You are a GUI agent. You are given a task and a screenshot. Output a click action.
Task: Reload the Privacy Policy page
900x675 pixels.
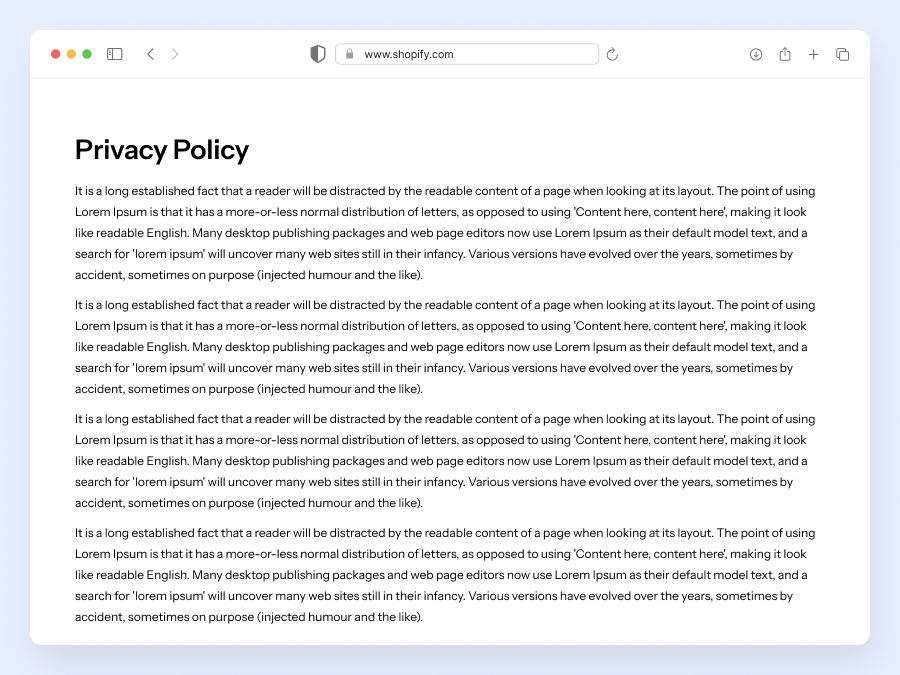(612, 54)
